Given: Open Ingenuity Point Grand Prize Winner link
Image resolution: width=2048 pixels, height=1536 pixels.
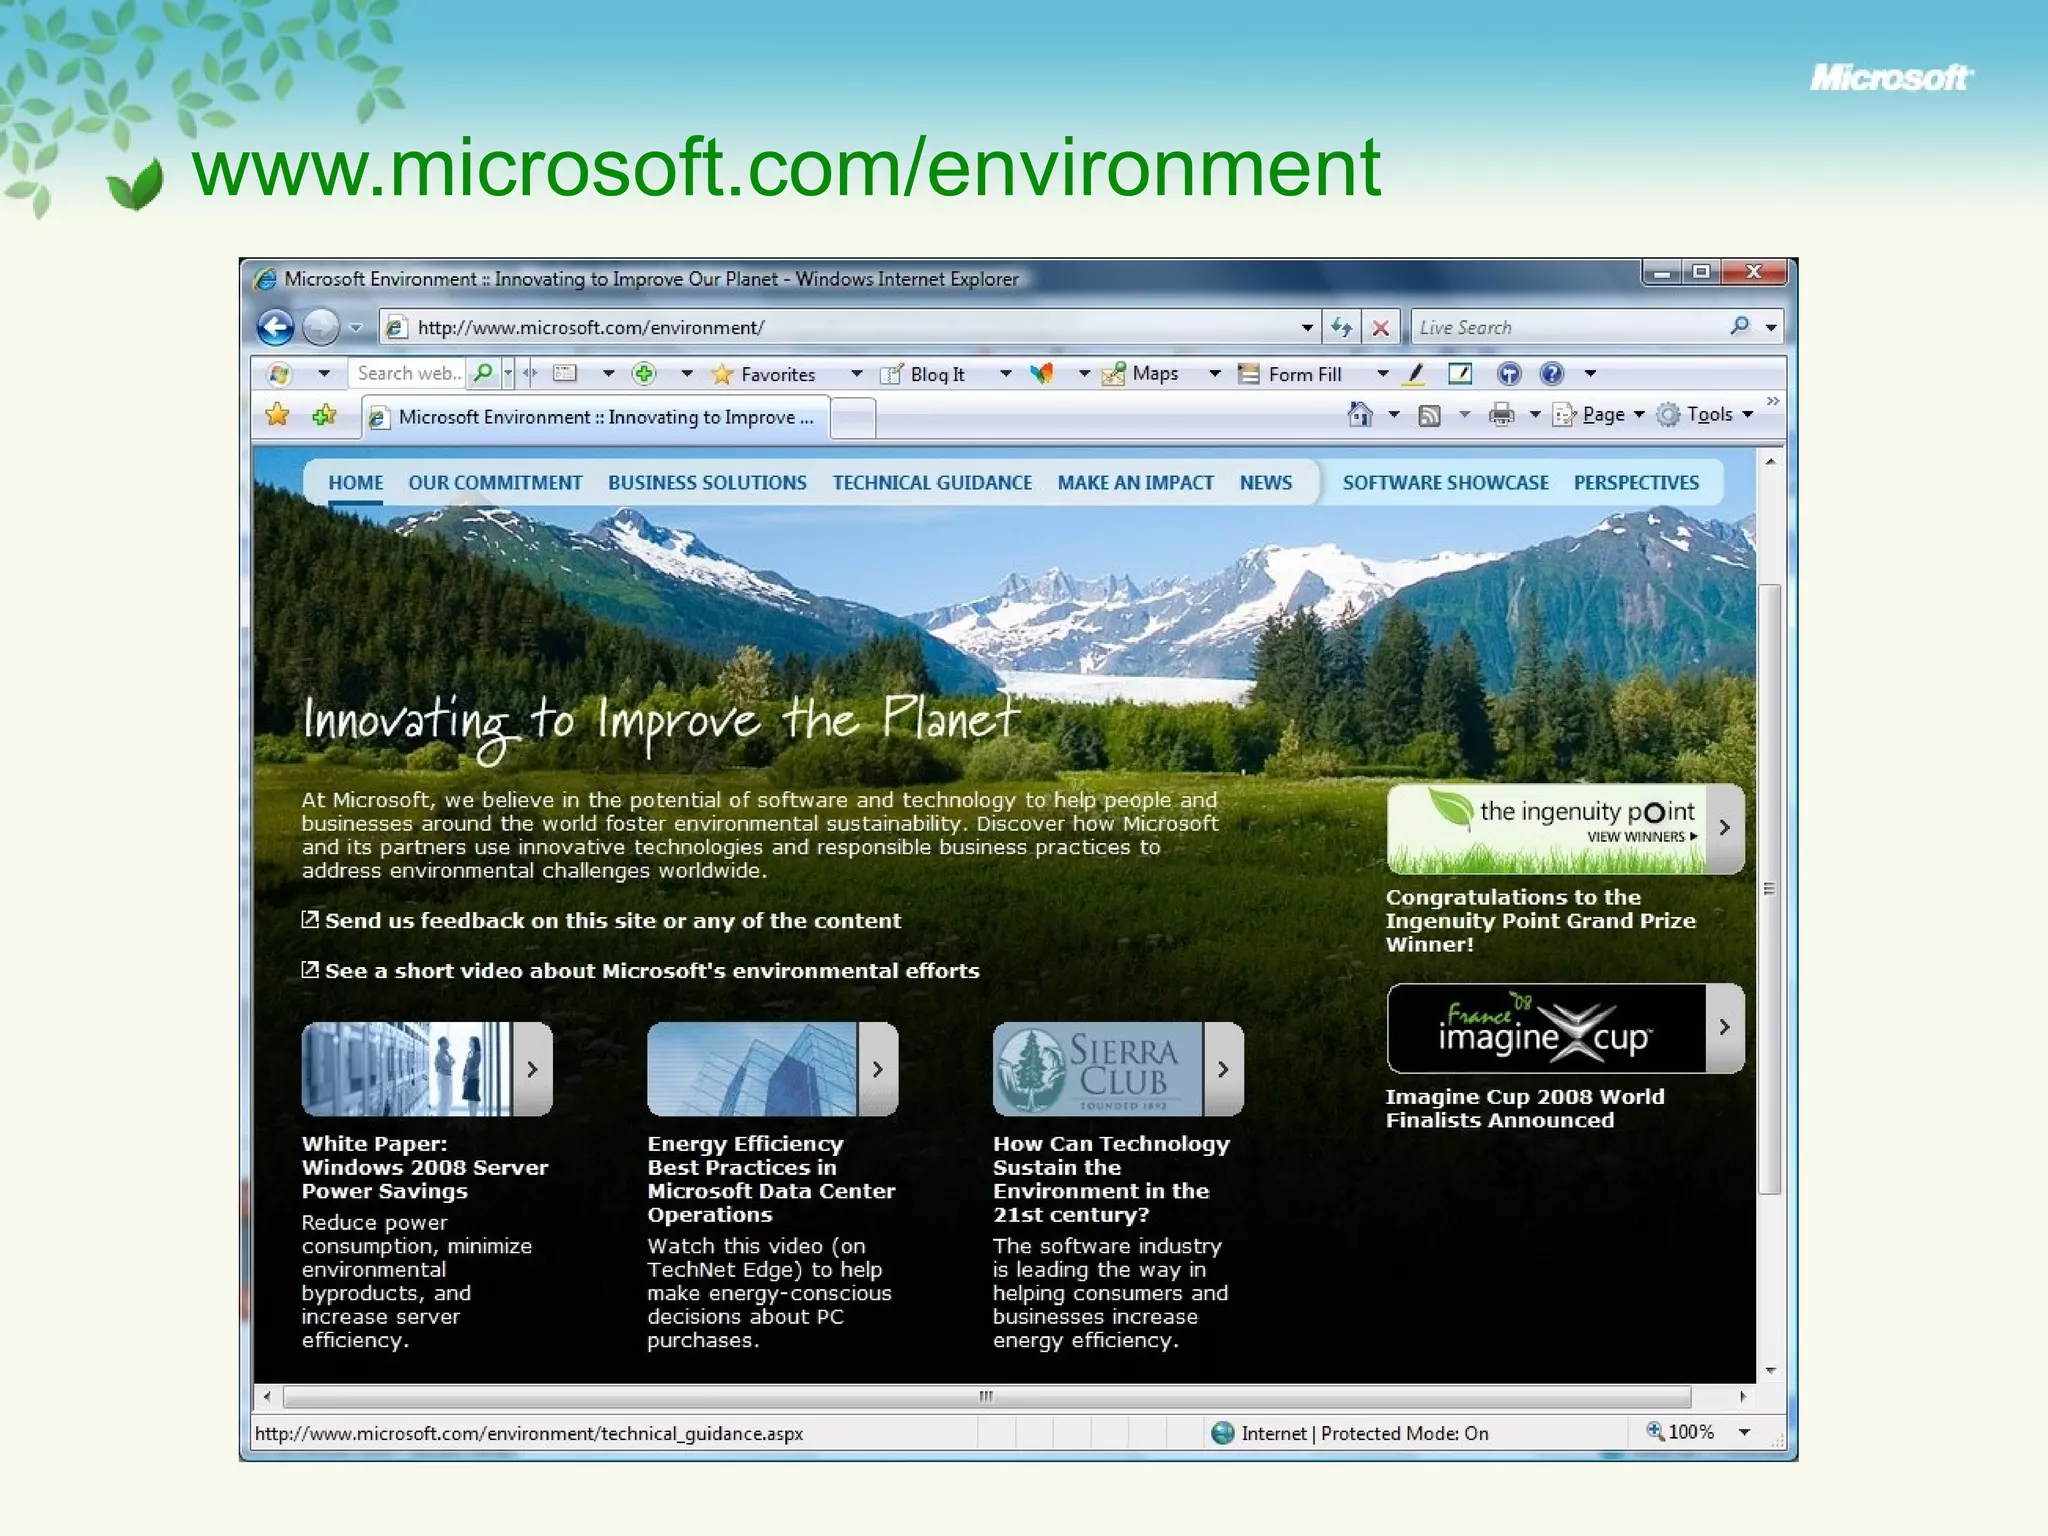Looking at the screenshot, I should point(1540,920).
